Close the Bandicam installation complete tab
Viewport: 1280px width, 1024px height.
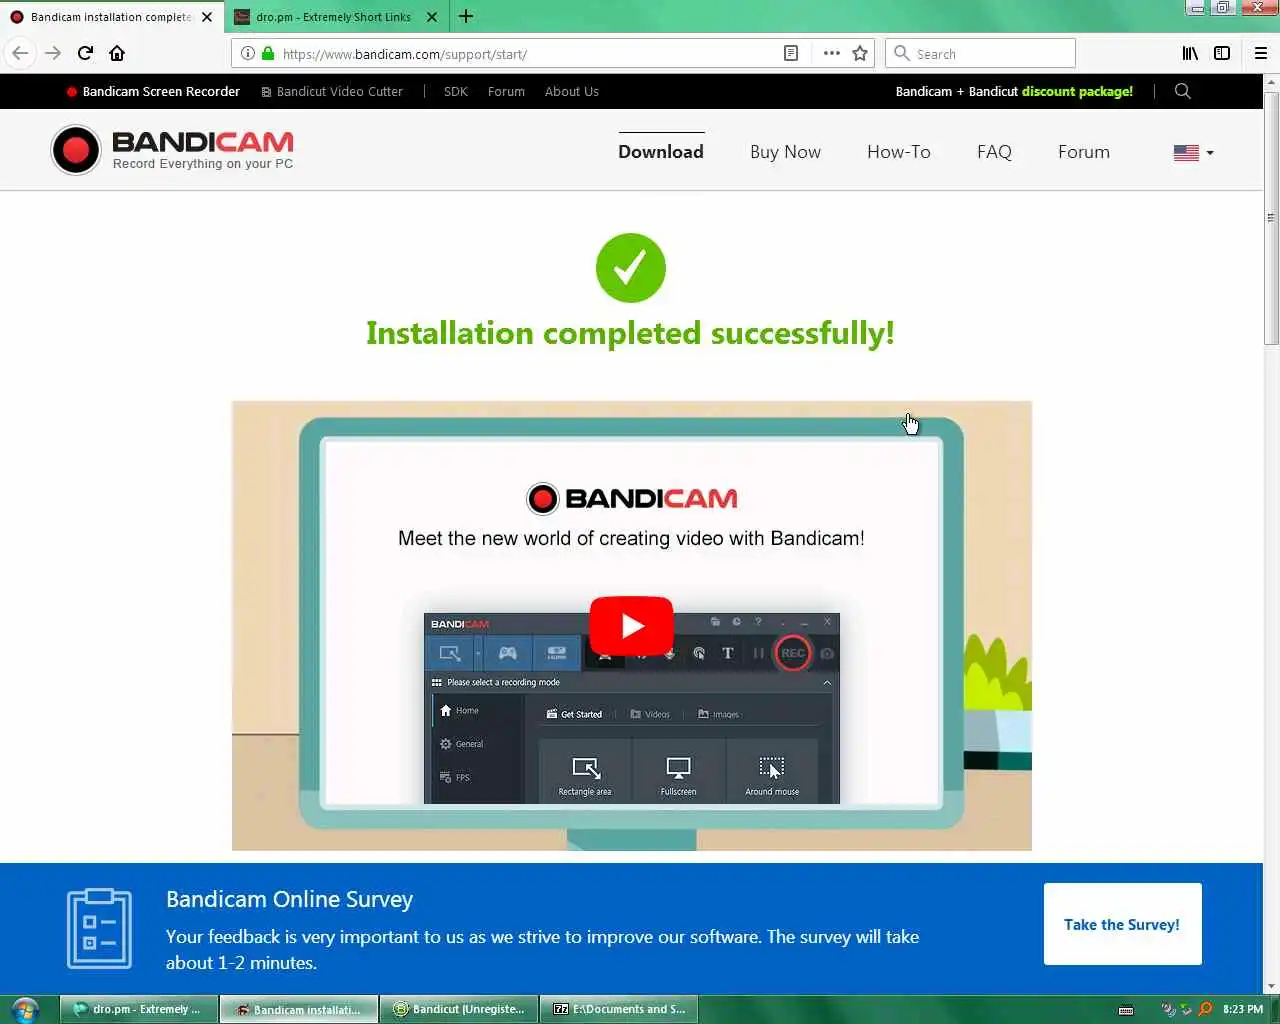click(207, 17)
